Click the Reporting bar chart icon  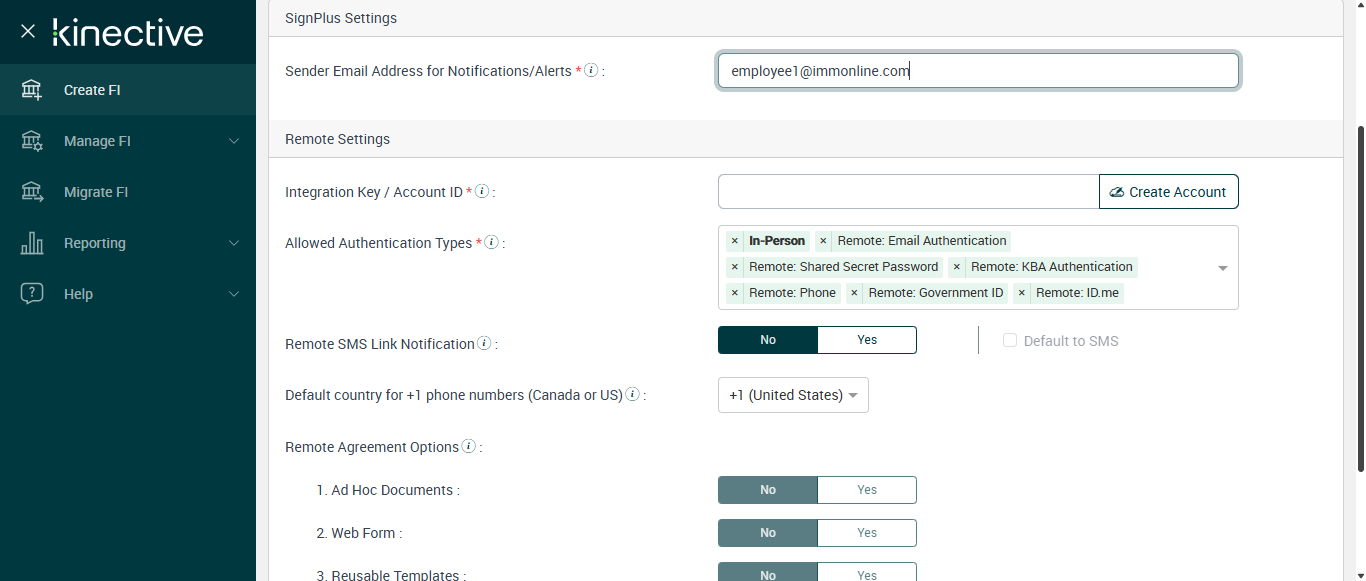32,243
